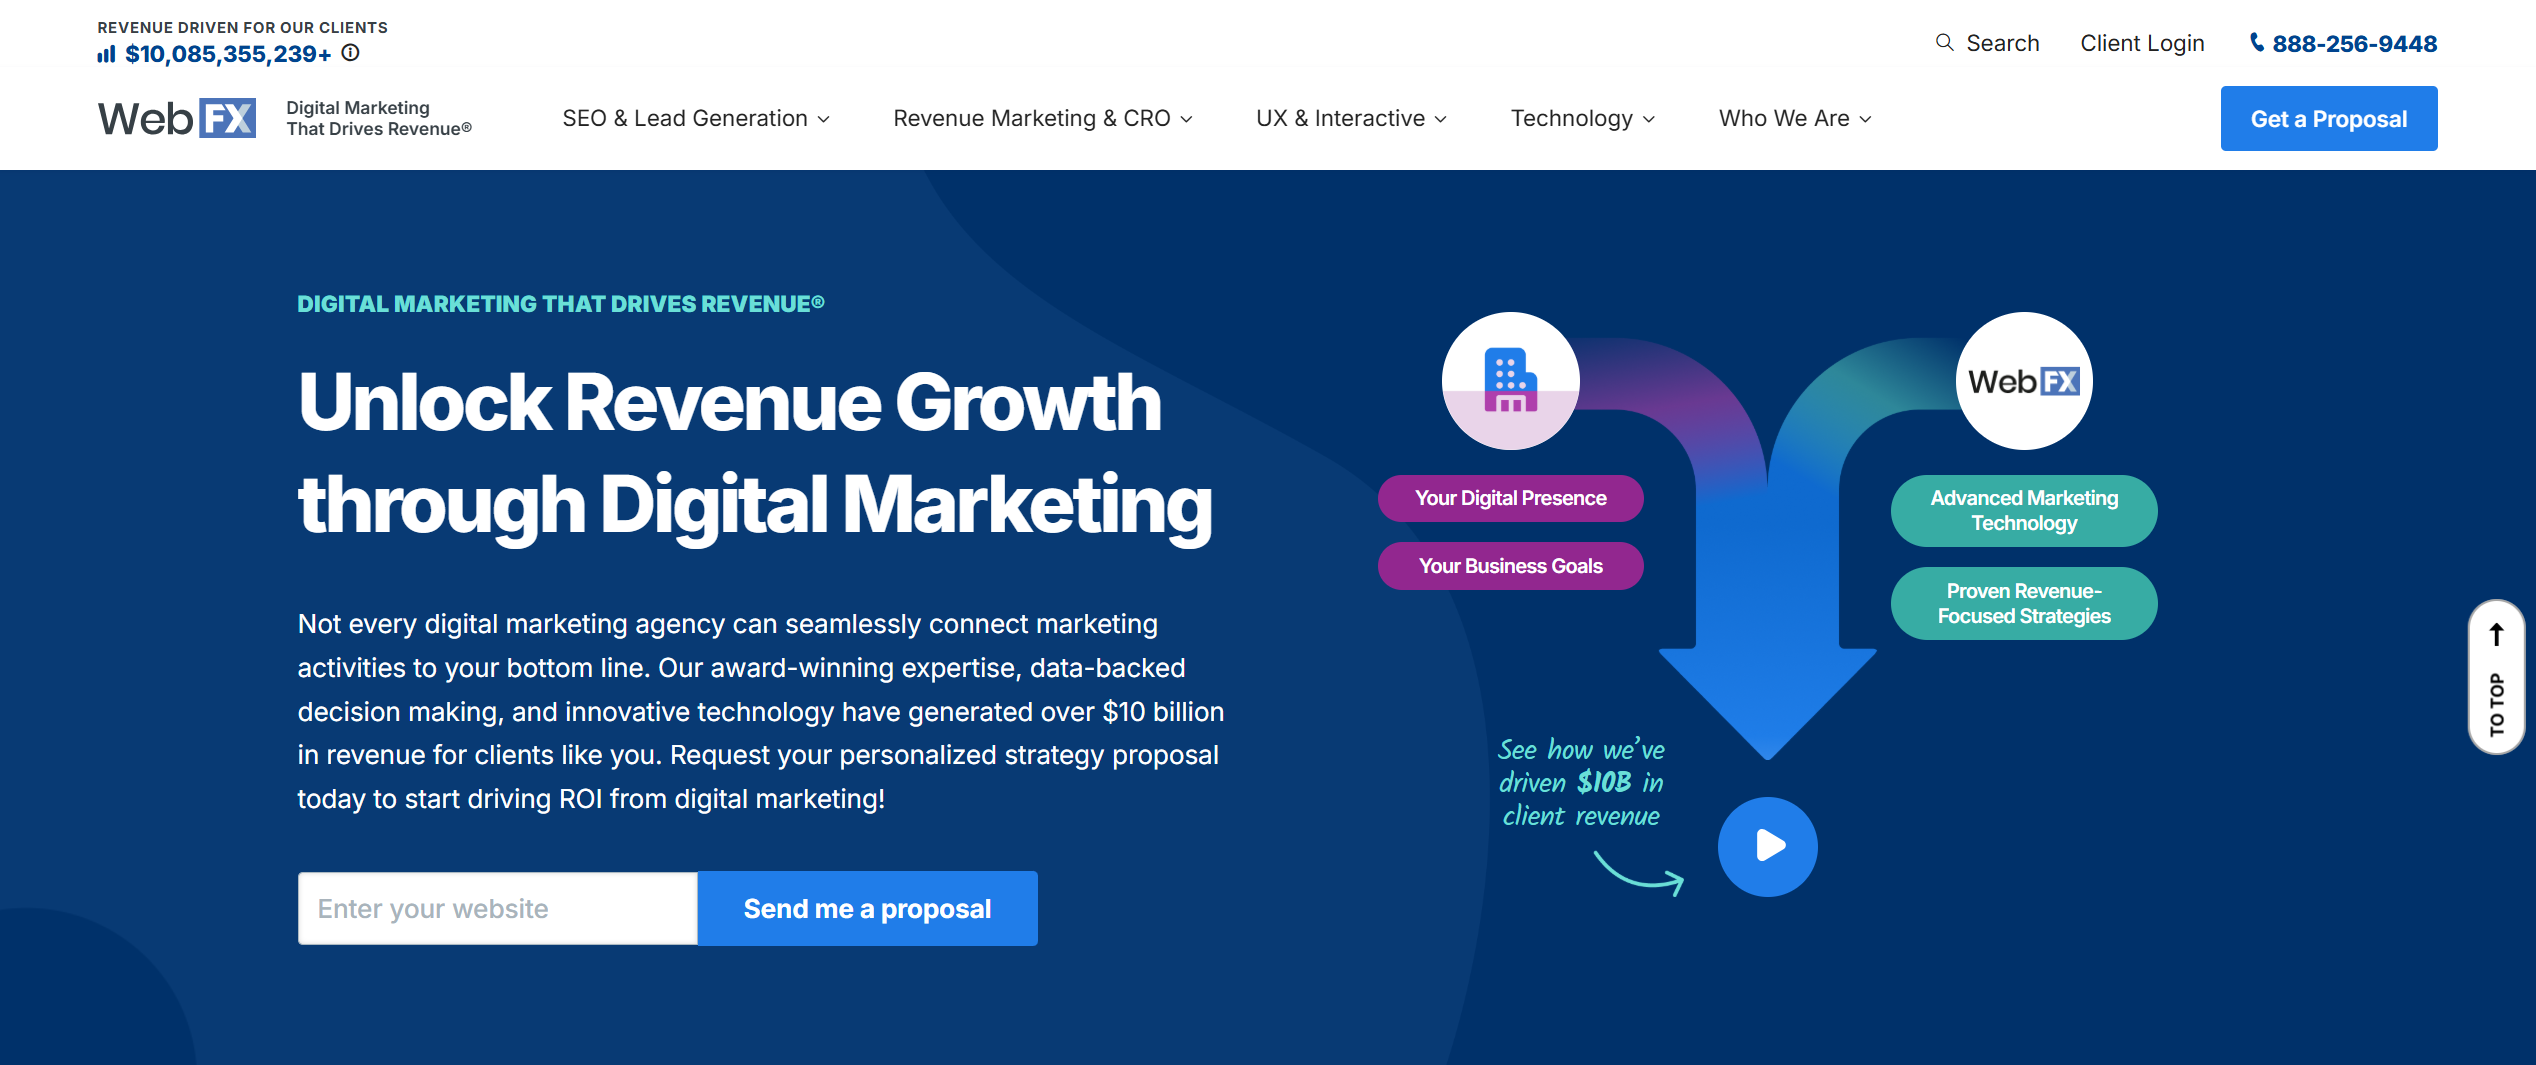Play the client revenue video
2536x1065 pixels.
[1767, 846]
